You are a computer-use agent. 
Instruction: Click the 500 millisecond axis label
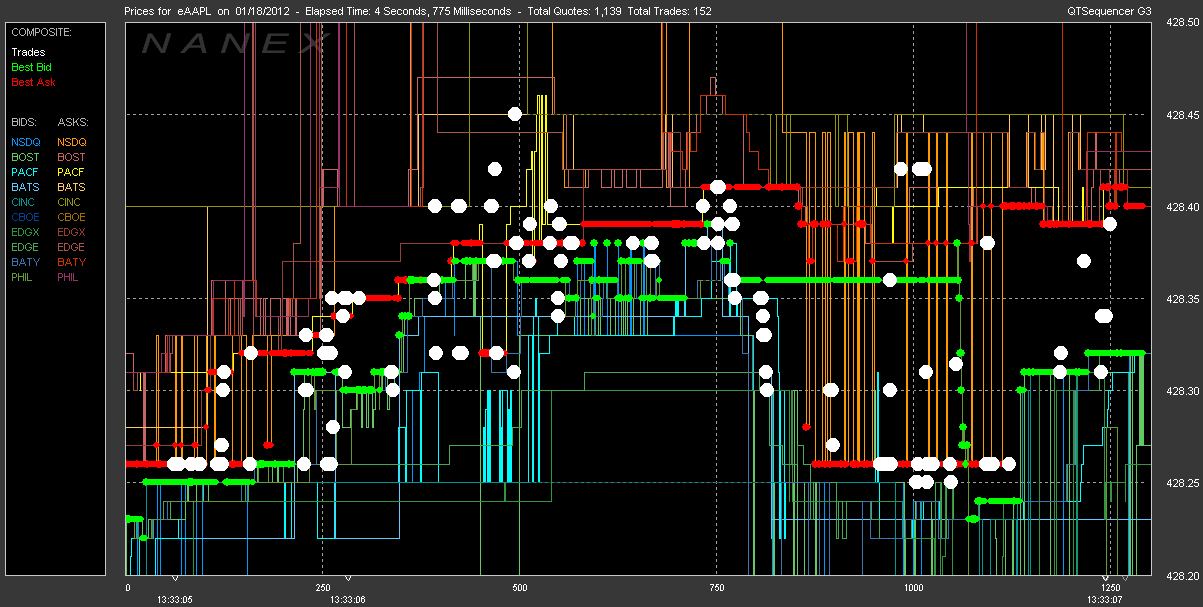(x=519, y=587)
